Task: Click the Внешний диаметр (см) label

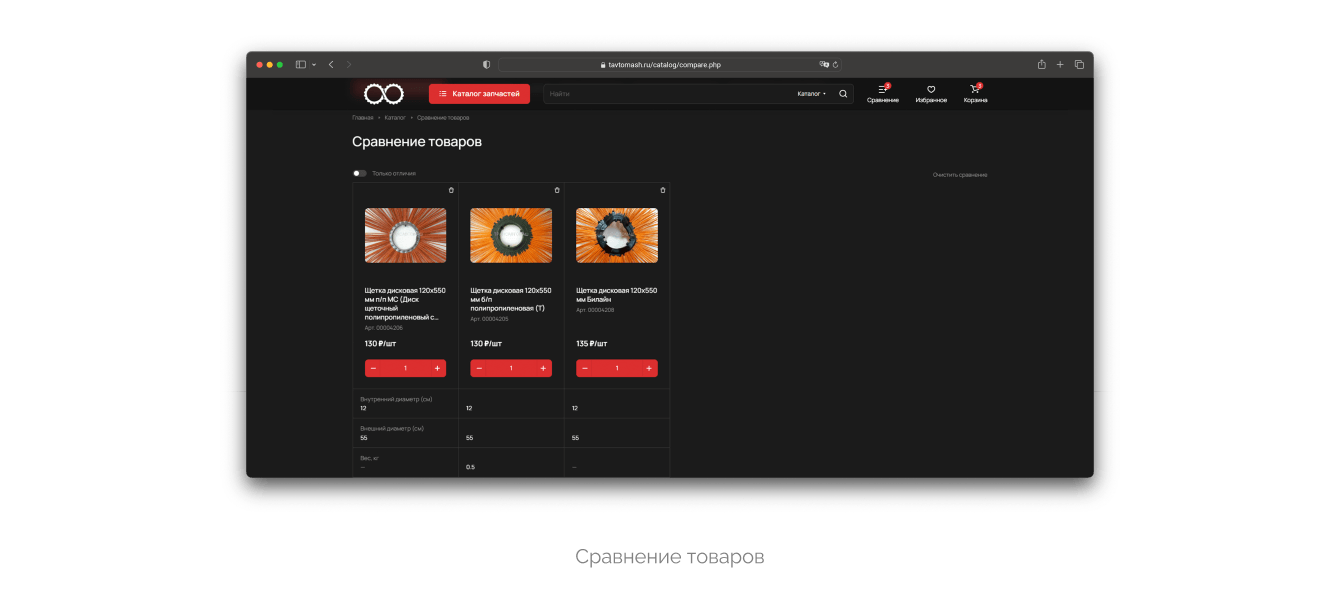Action: (x=392, y=428)
